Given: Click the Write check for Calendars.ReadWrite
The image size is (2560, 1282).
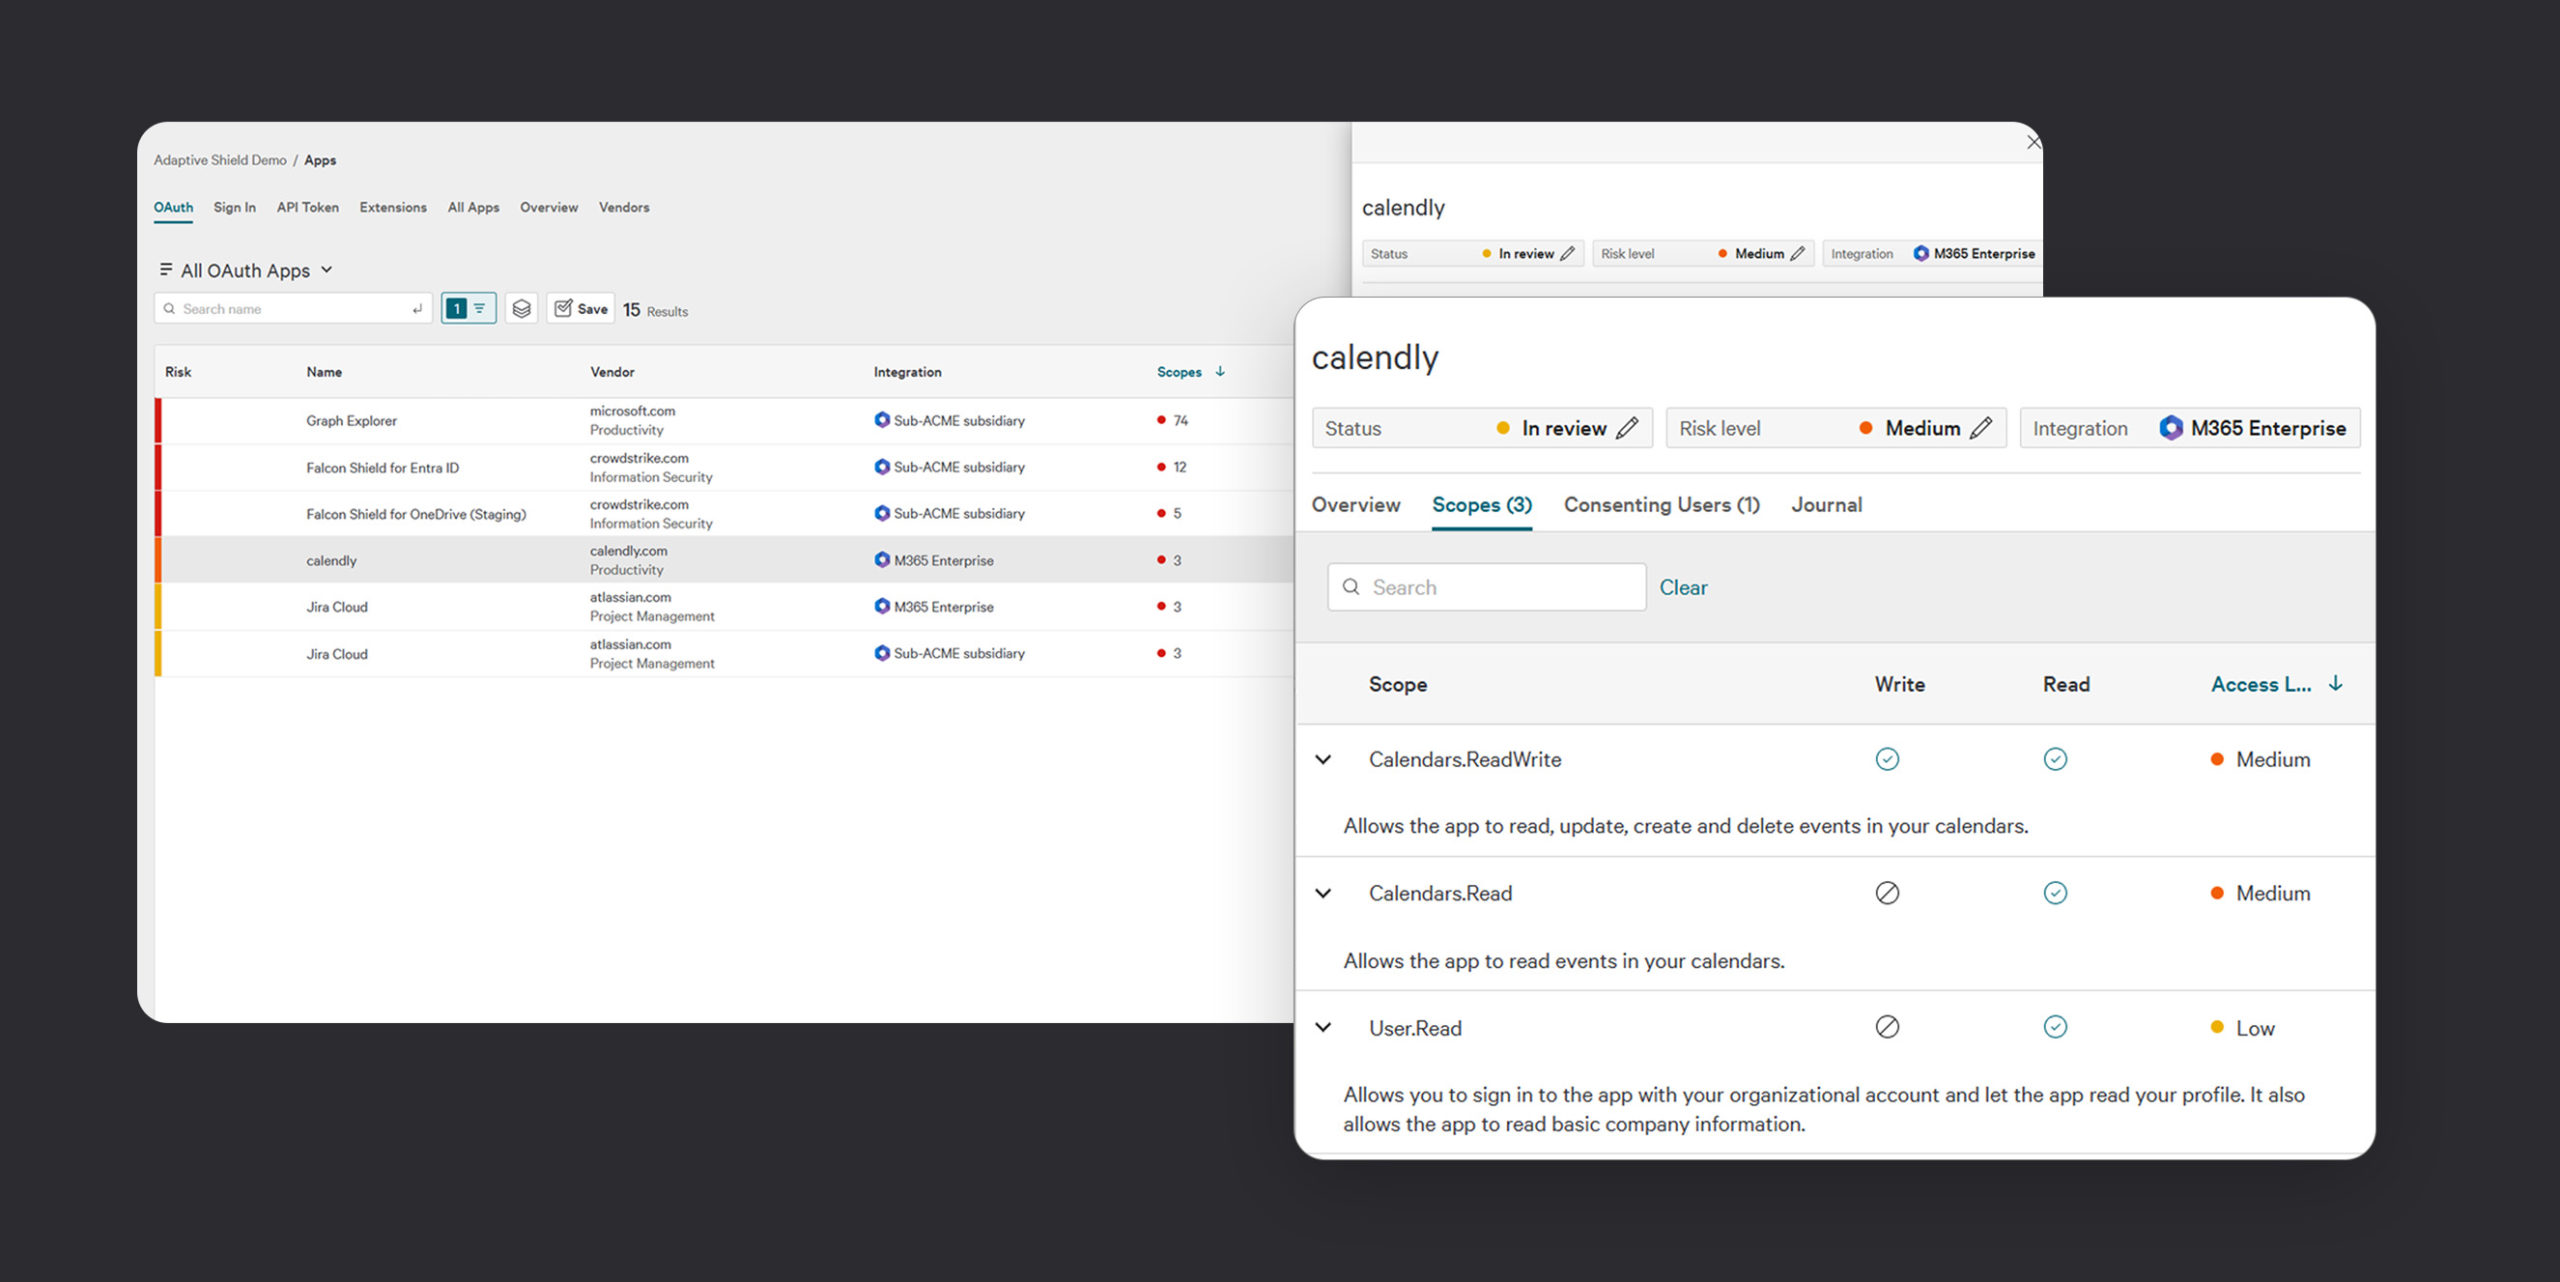Looking at the screenshot, I should tap(1887, 759).
